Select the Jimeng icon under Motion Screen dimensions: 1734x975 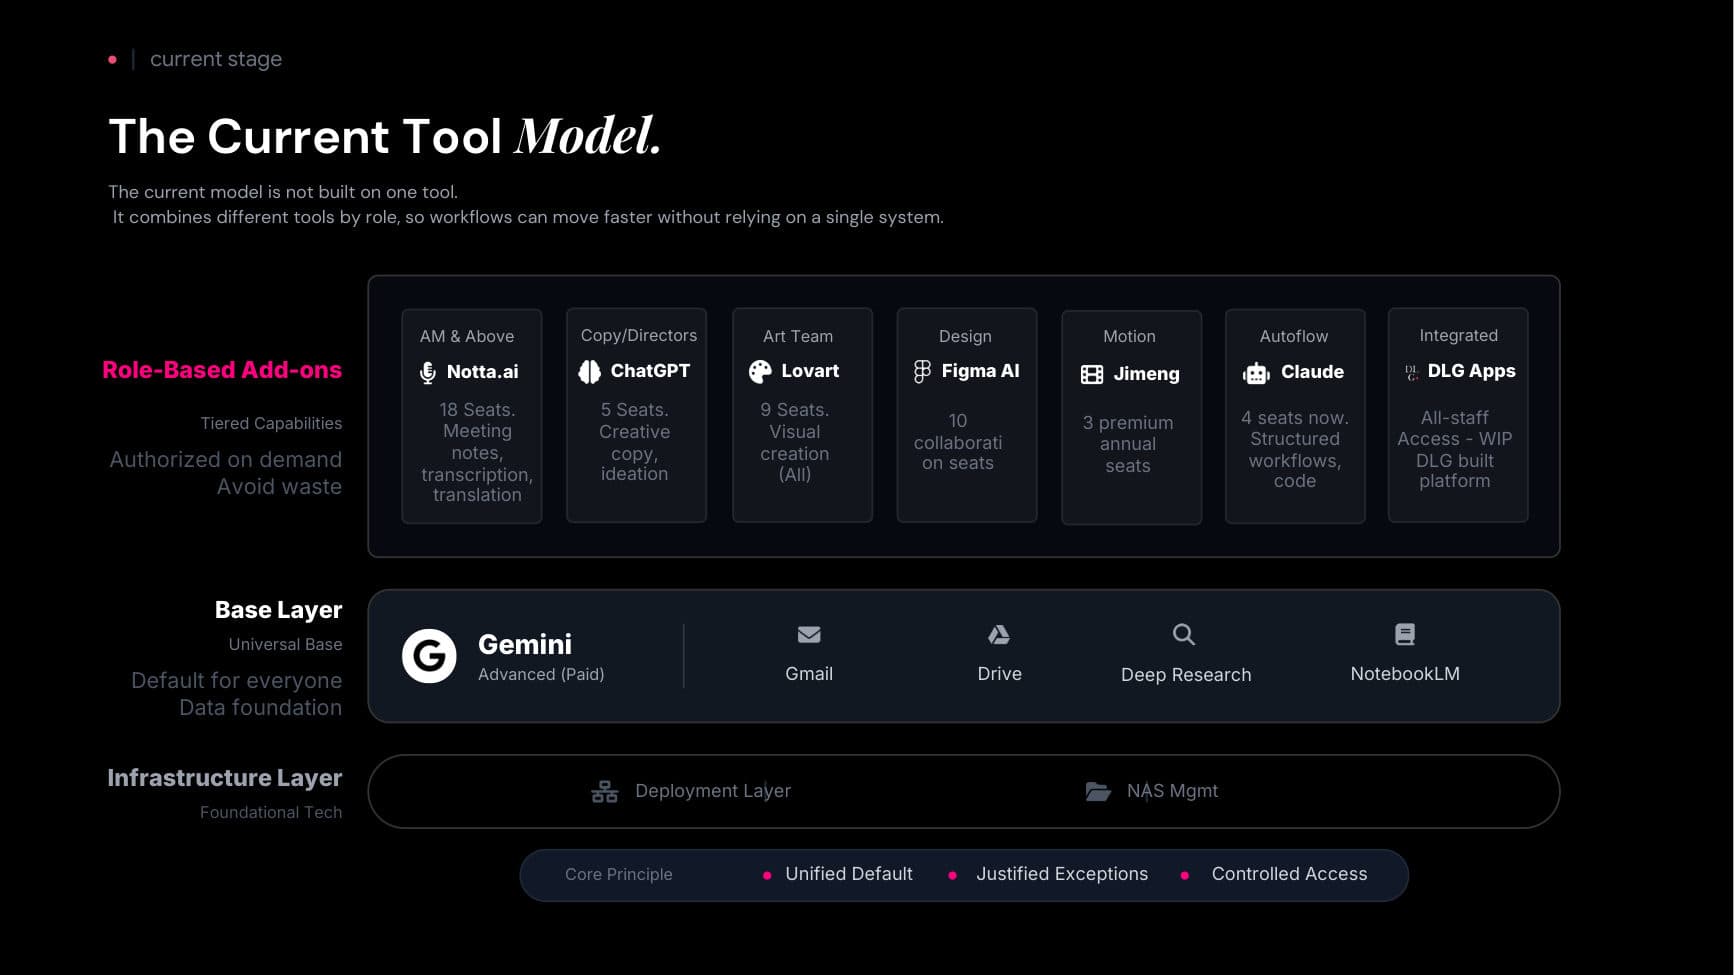click(x=1091, y=373)
